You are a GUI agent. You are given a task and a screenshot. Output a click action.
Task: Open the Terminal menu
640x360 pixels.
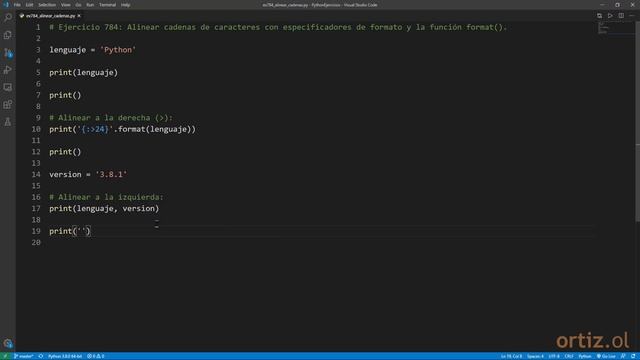[107, 5]
